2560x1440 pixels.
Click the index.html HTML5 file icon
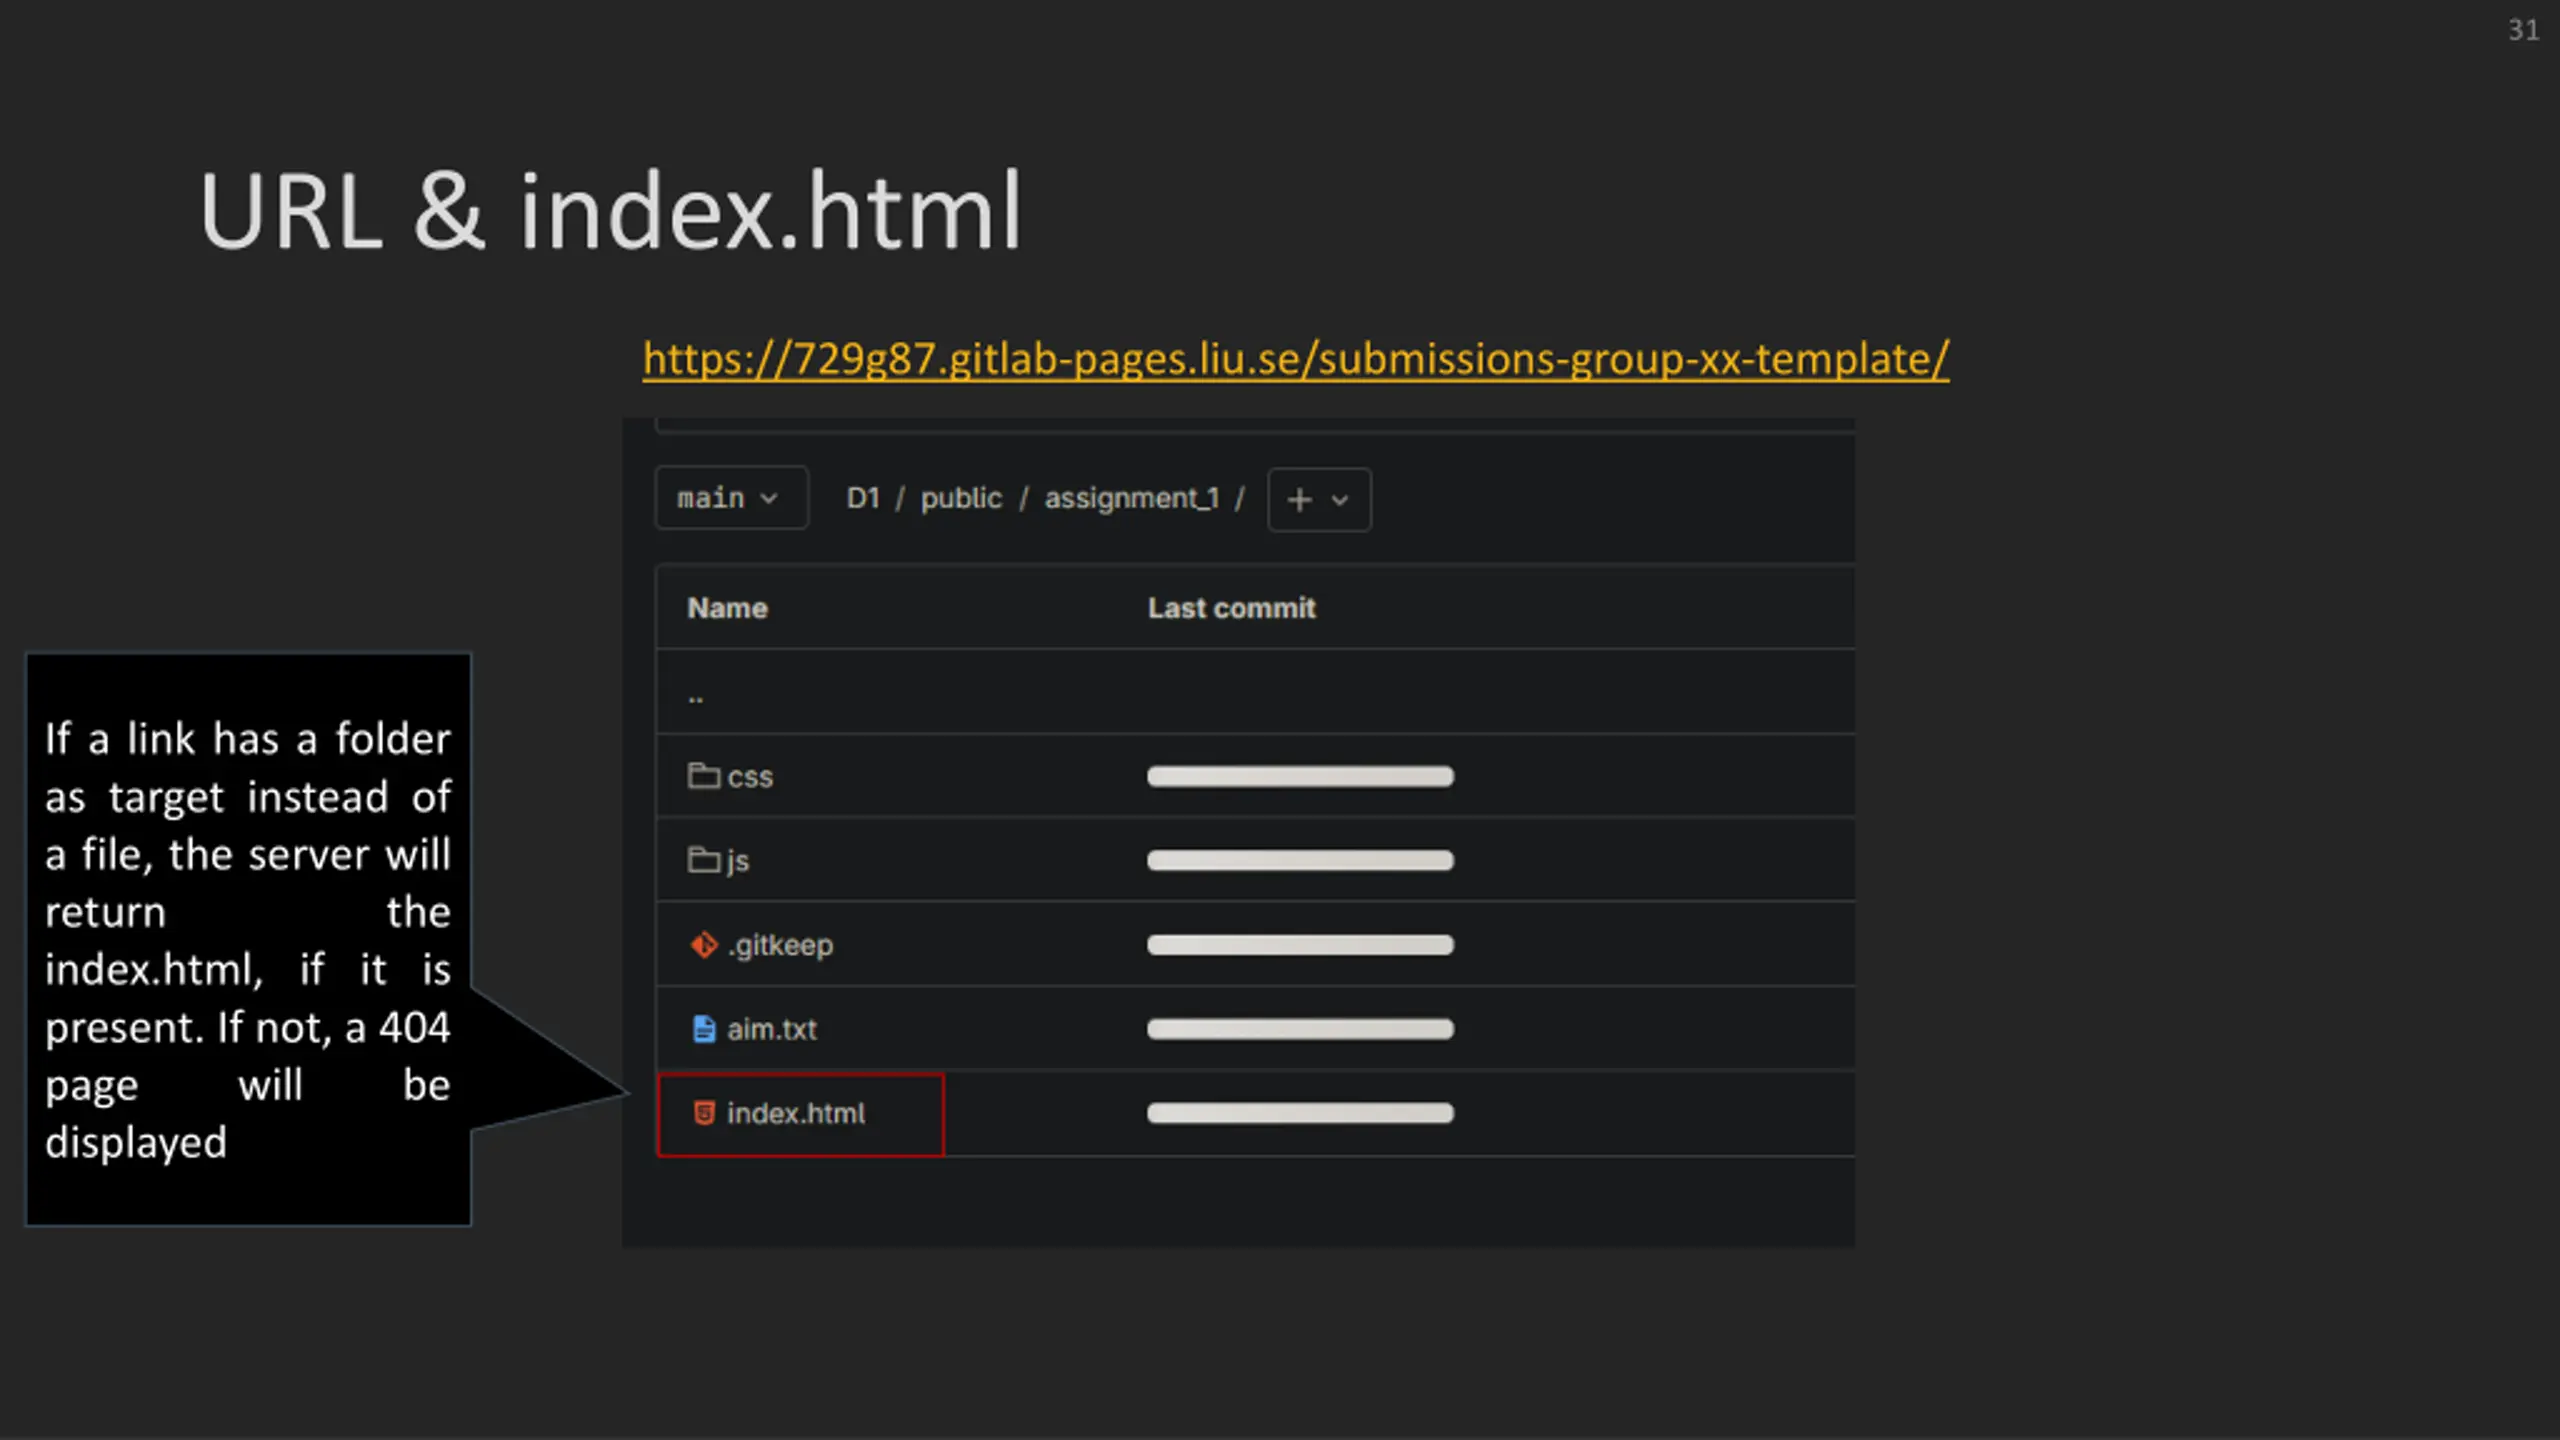704,1113
